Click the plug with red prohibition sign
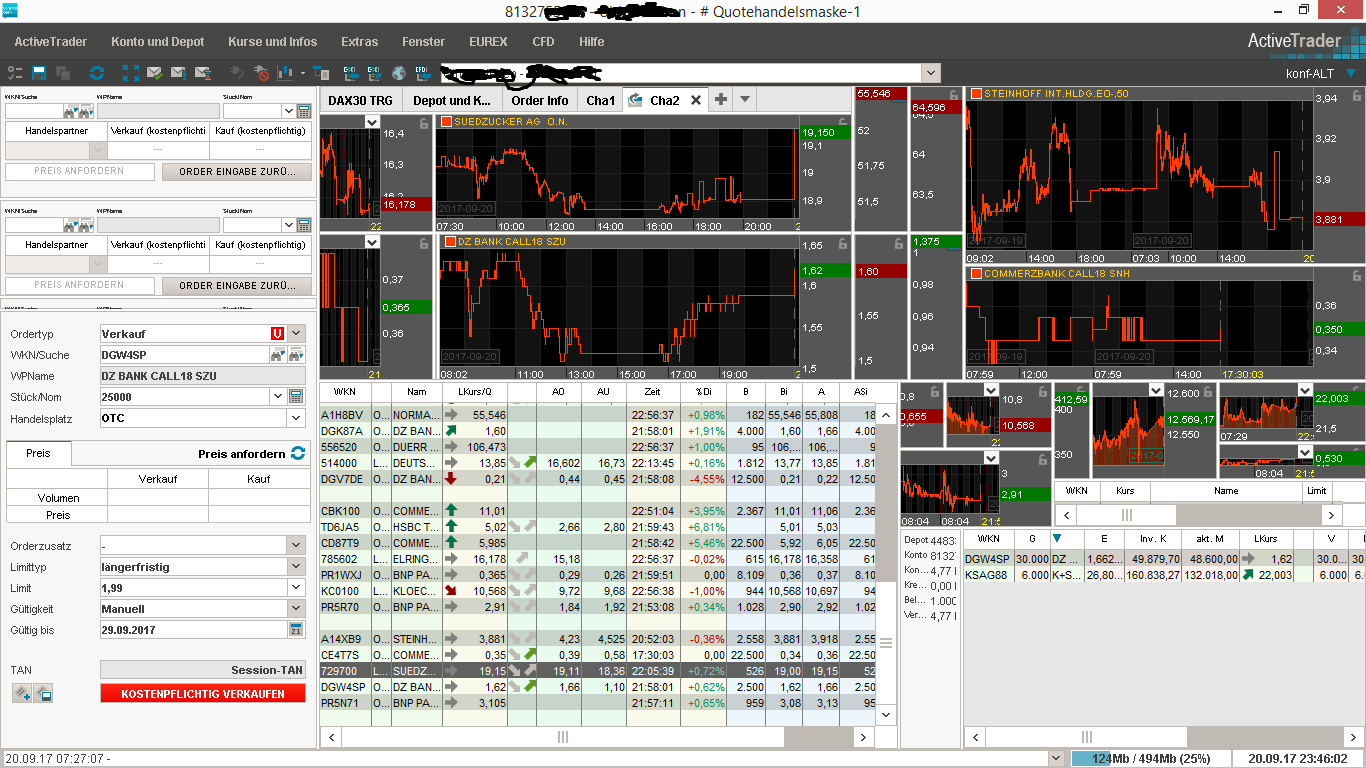The image size is (1366, 768). pyautogui.click(x=262, y=72)
